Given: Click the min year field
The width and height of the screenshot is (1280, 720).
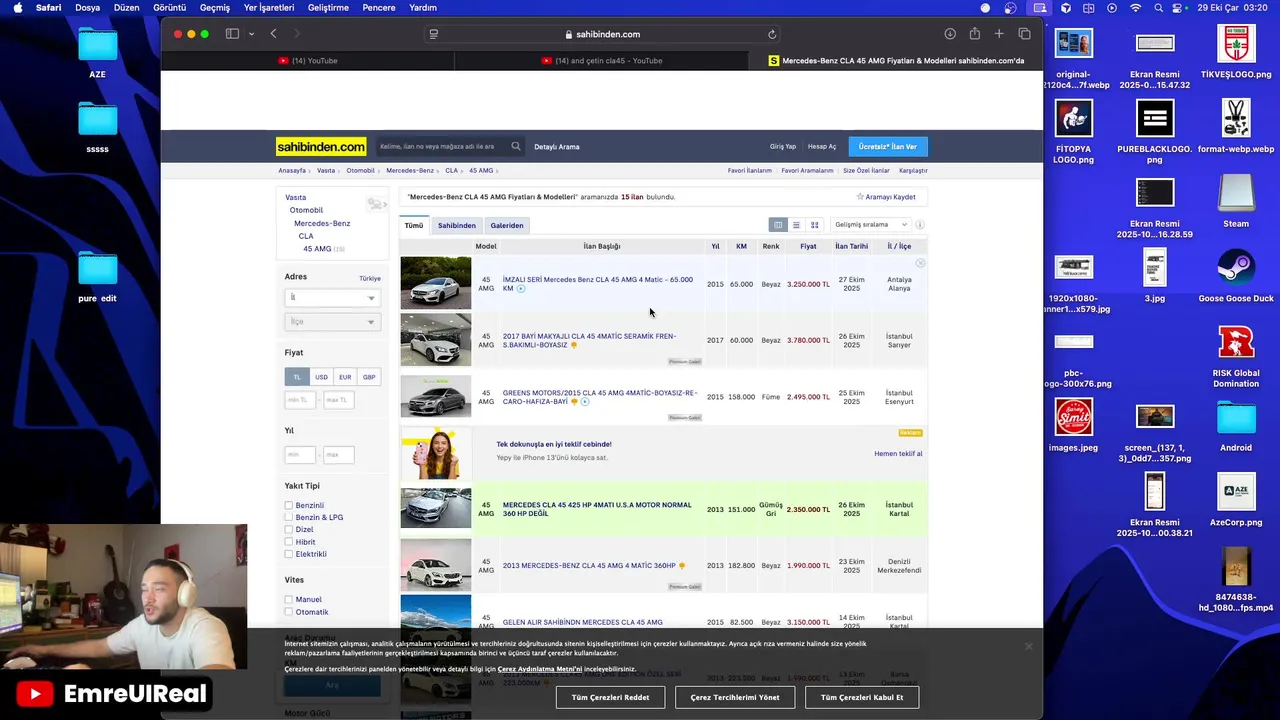Looking at the screenshot, I should pos(300,454).
